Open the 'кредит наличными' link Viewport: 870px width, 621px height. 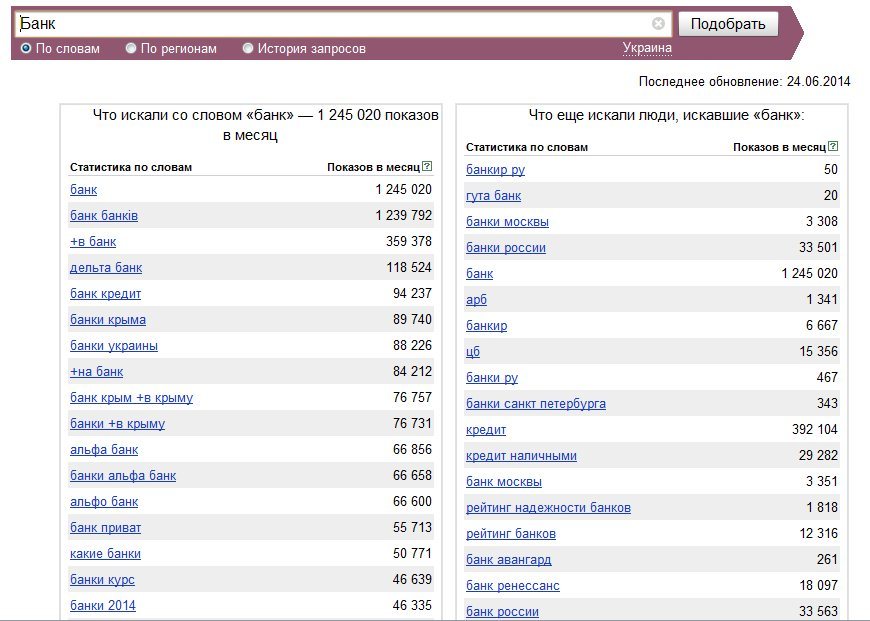pos(522,456)
